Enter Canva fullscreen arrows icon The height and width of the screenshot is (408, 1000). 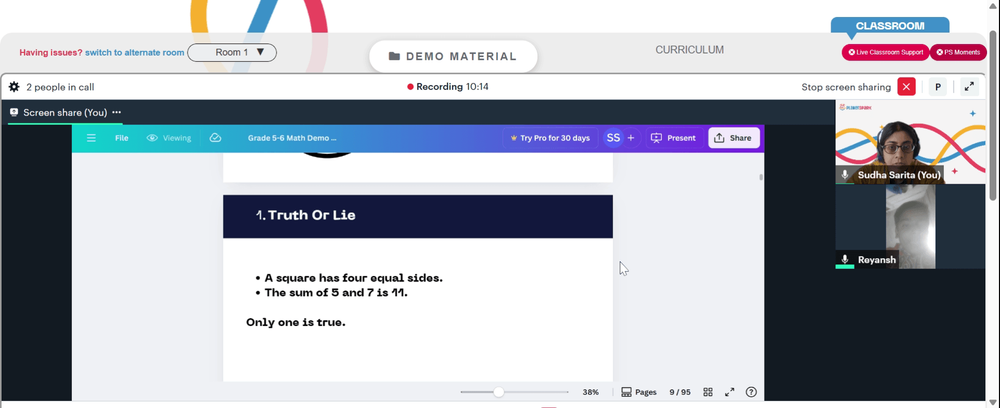pyautogui.click(x=730, y=392)
